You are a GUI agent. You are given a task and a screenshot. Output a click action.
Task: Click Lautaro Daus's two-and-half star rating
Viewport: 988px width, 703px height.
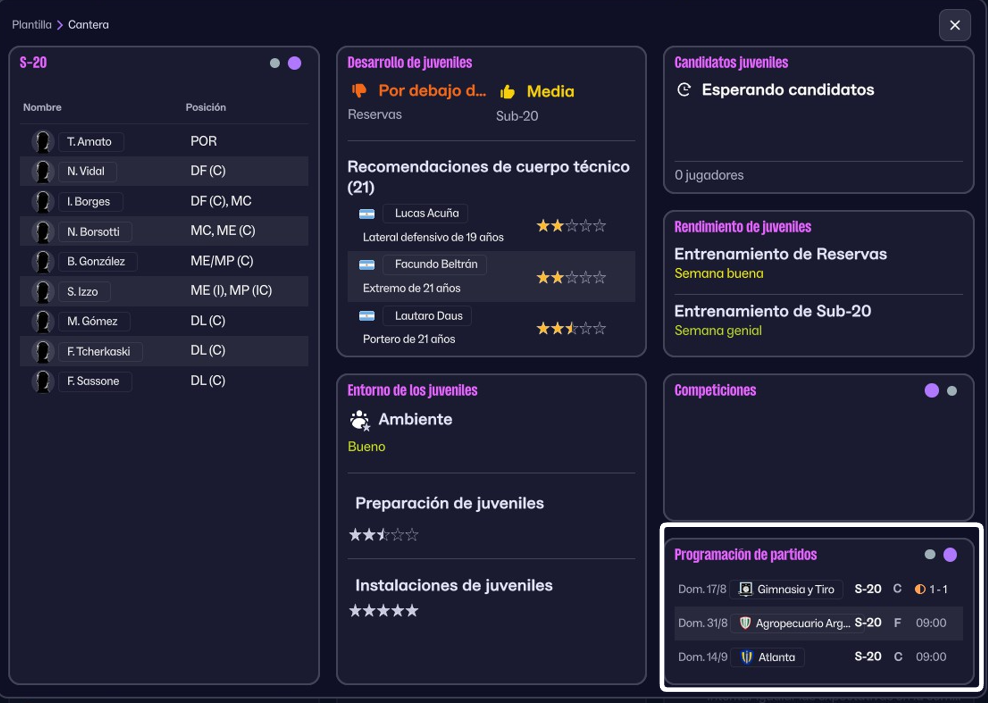571,328
